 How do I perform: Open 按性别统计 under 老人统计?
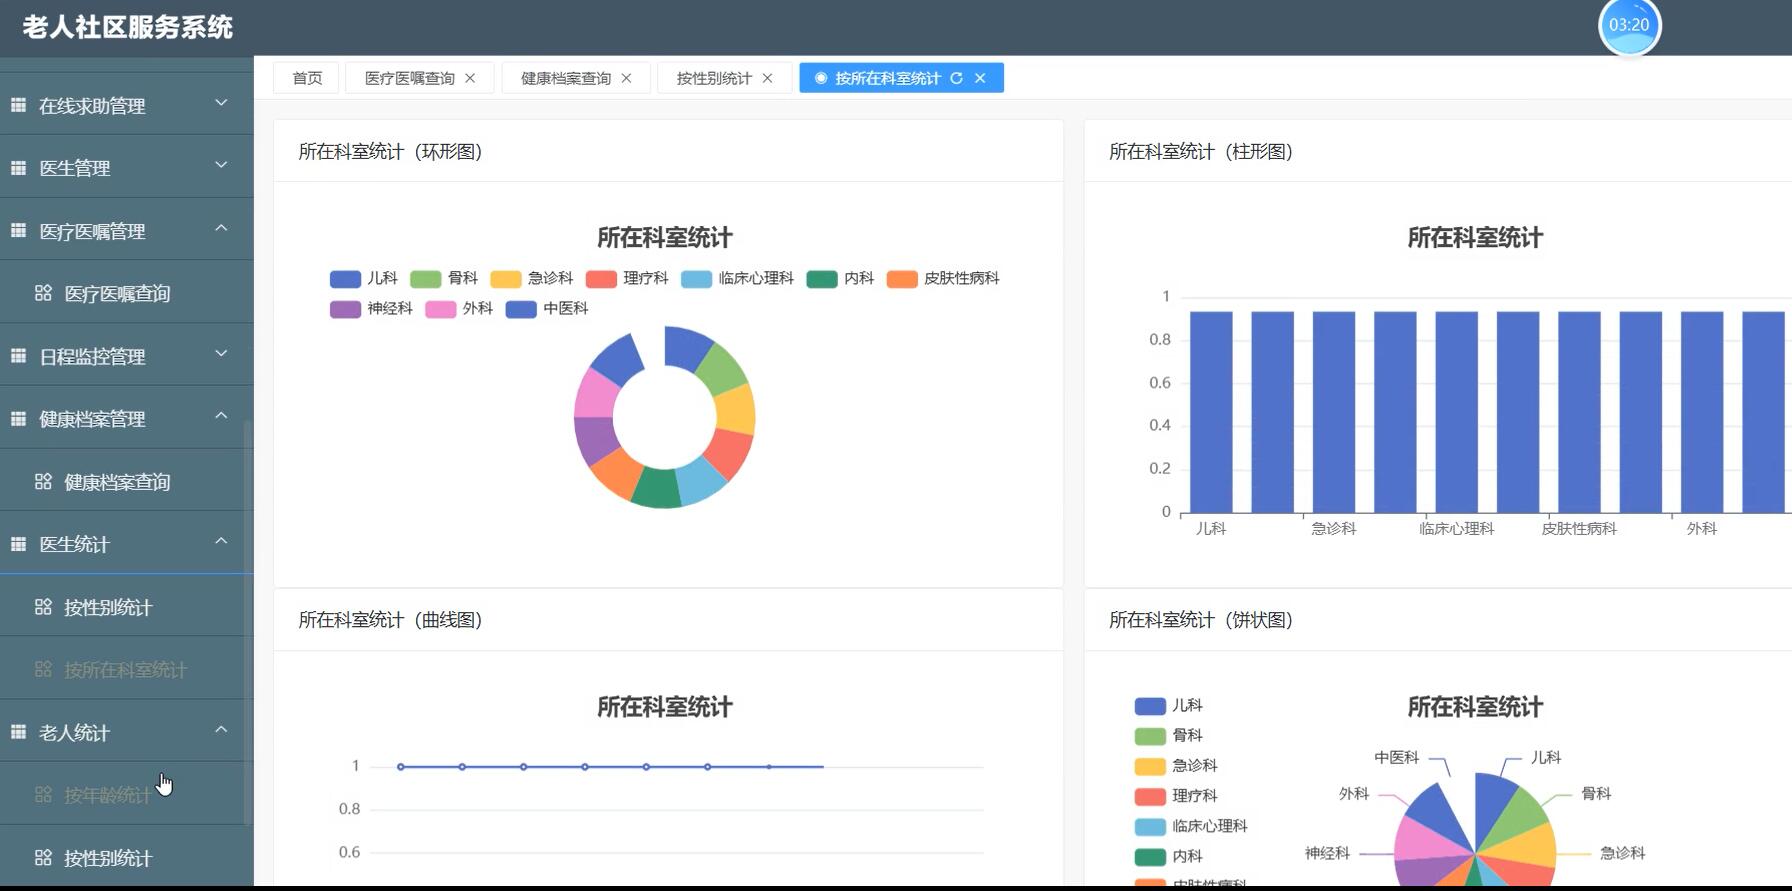point(126,858)
